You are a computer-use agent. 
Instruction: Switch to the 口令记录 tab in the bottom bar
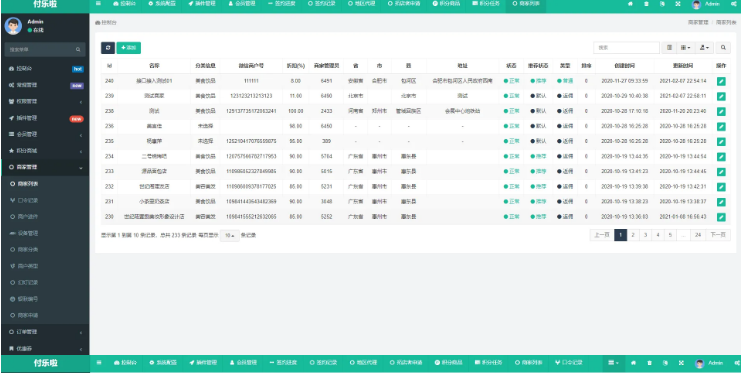tap(568, 363)
